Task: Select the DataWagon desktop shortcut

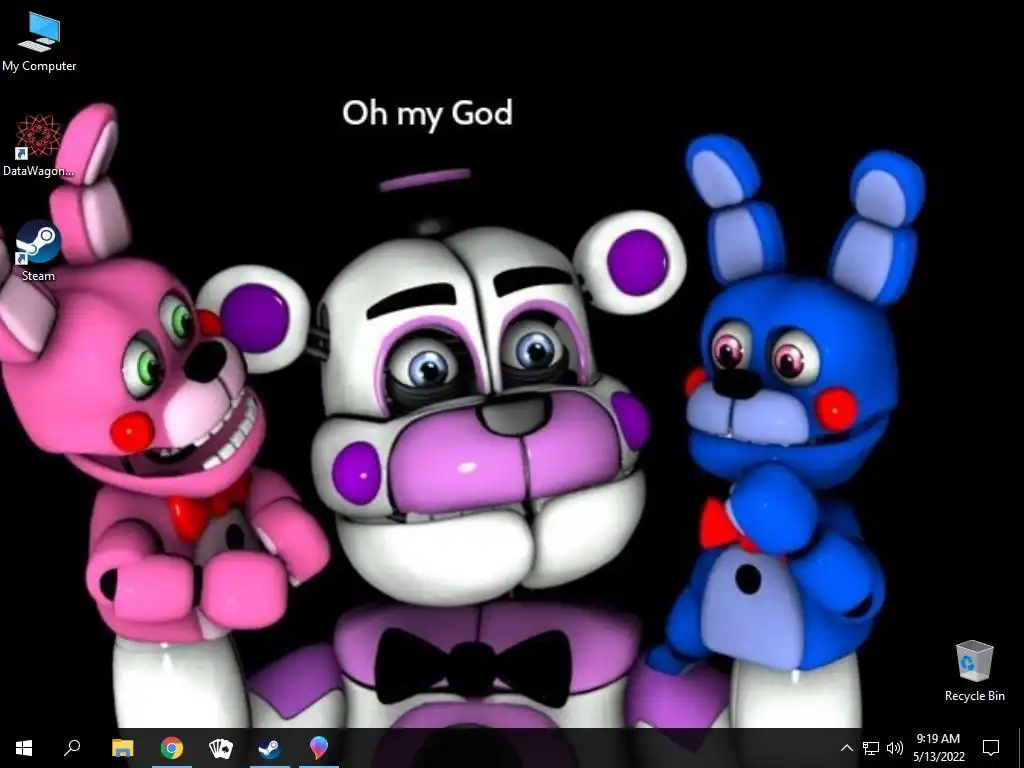Action: click(39, 146)
